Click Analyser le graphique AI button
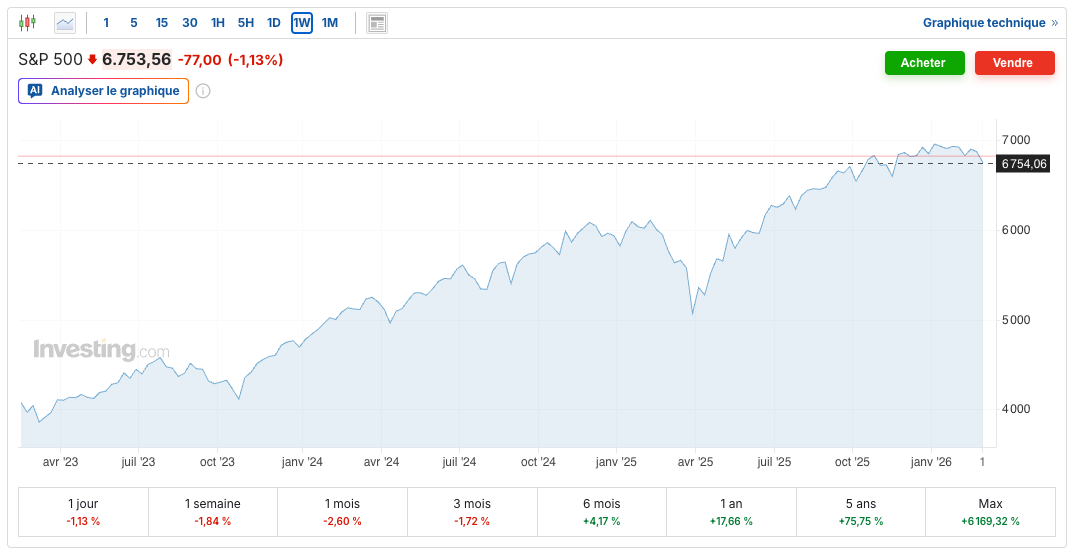The width and height of the screenshot is (1079, 556). (103, 91)
